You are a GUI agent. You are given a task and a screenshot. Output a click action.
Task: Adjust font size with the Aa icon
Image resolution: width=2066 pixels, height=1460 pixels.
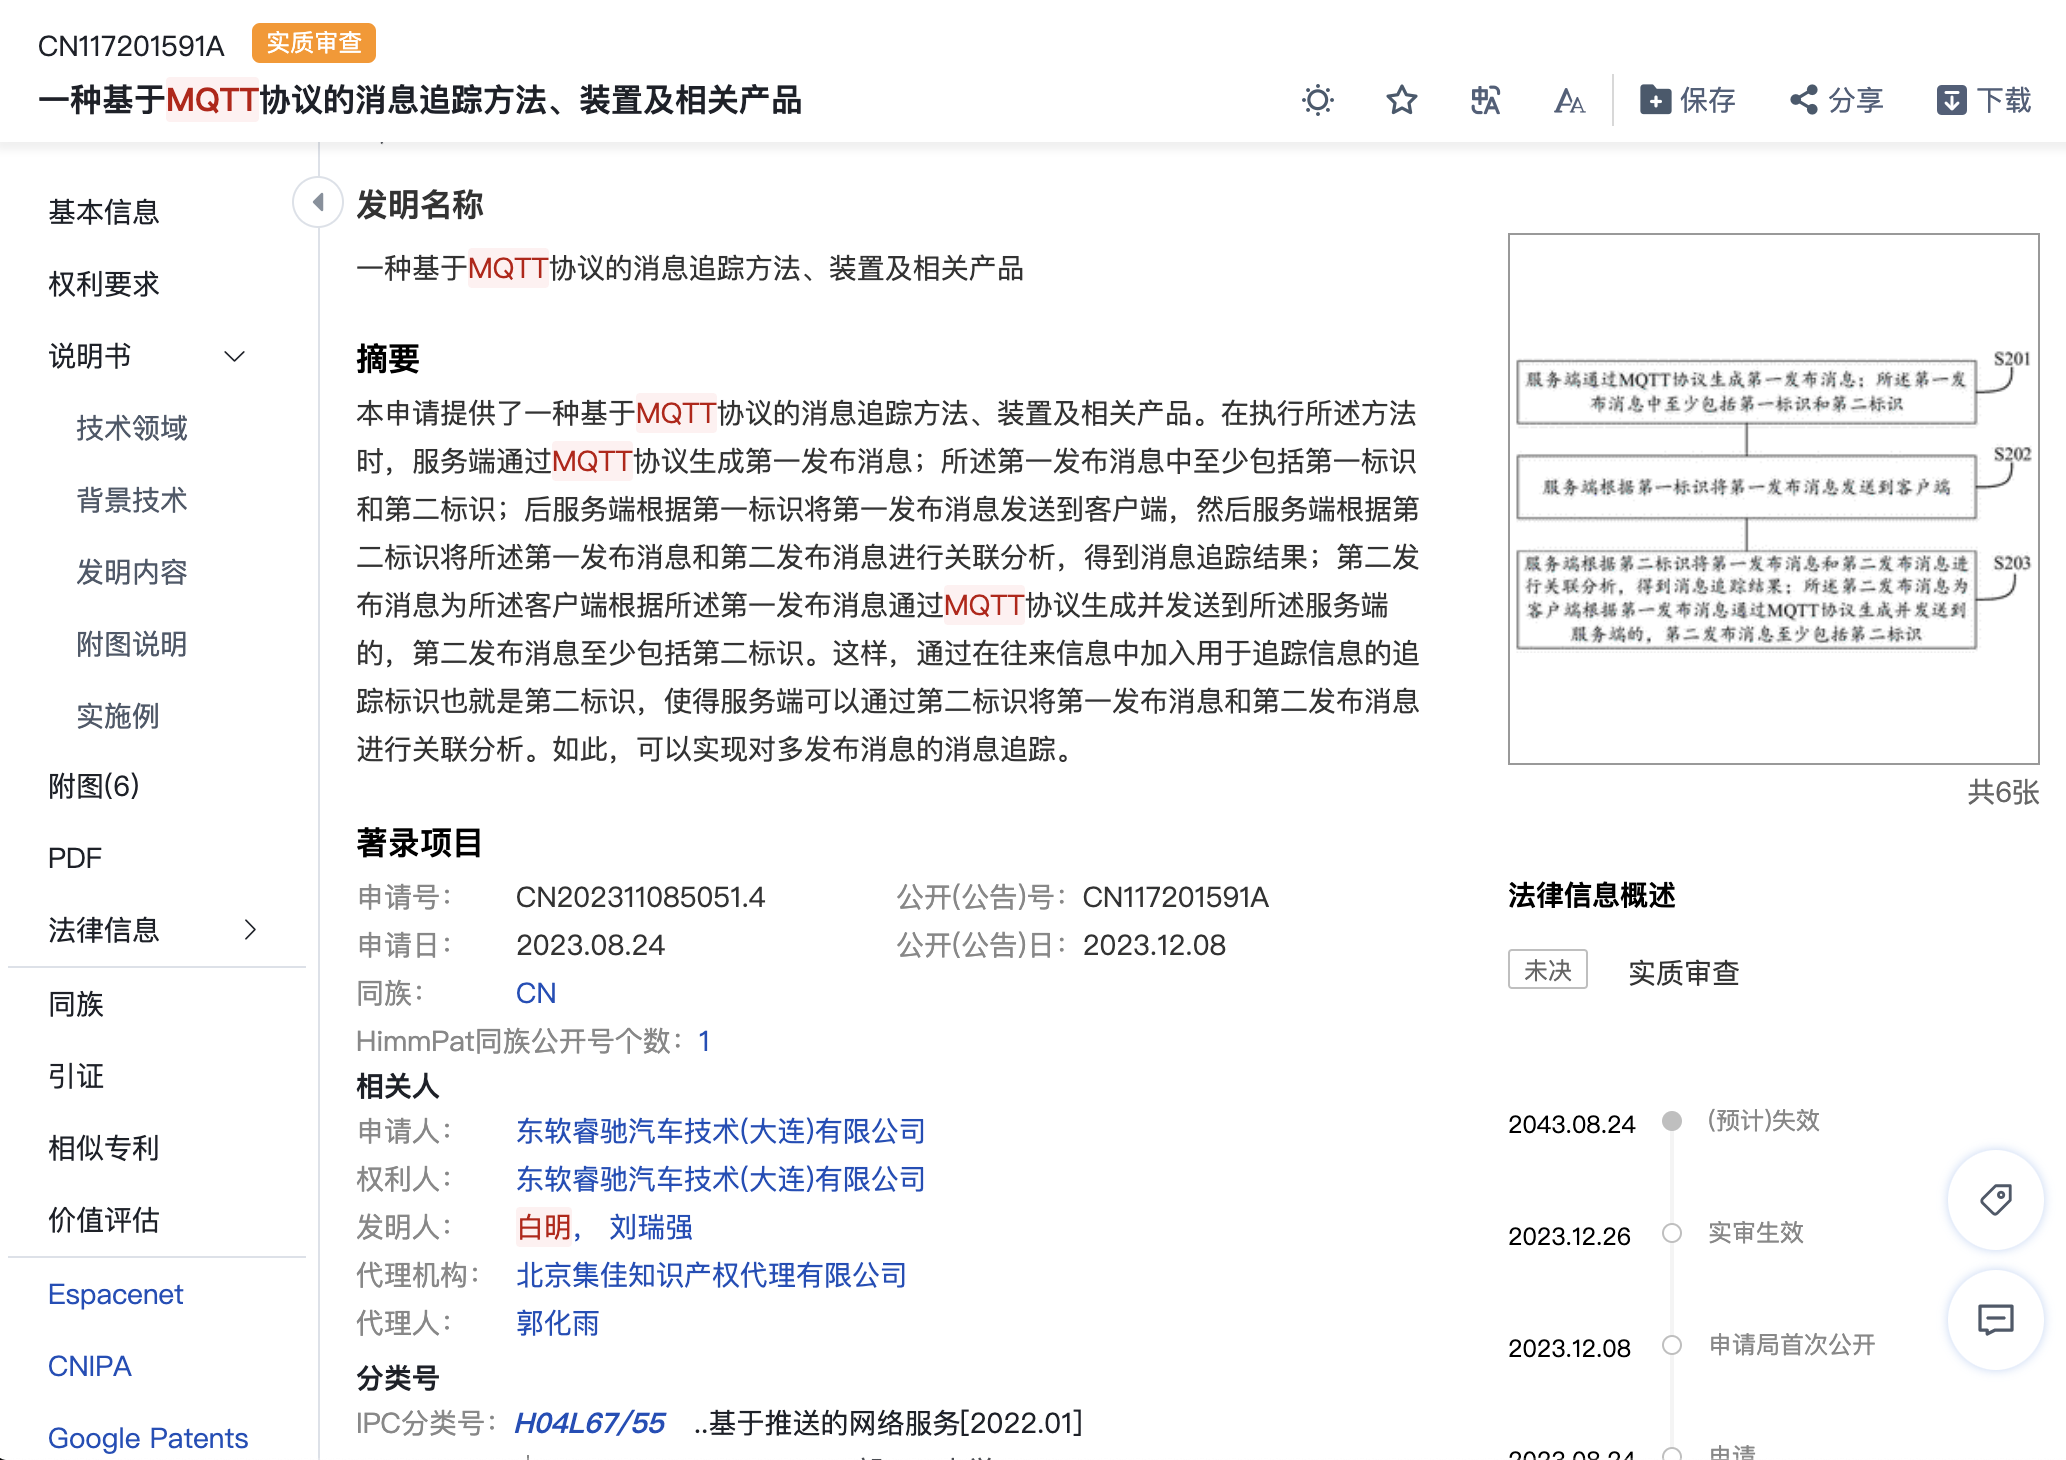click(1569, 100)
